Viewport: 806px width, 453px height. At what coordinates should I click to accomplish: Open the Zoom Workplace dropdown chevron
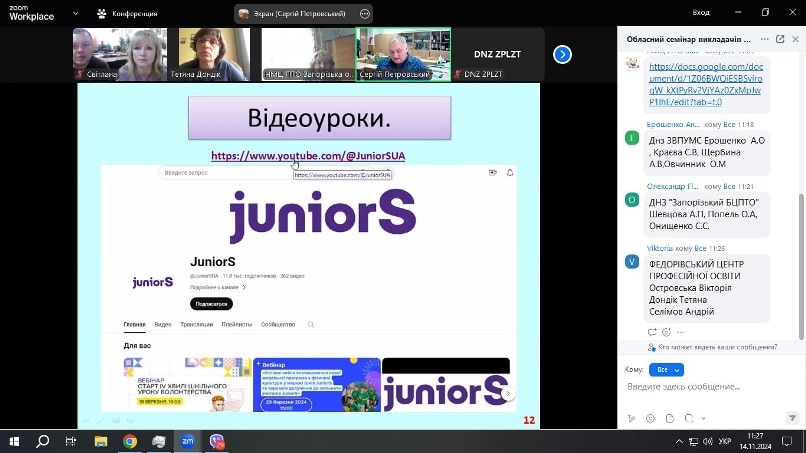(76, 13)
